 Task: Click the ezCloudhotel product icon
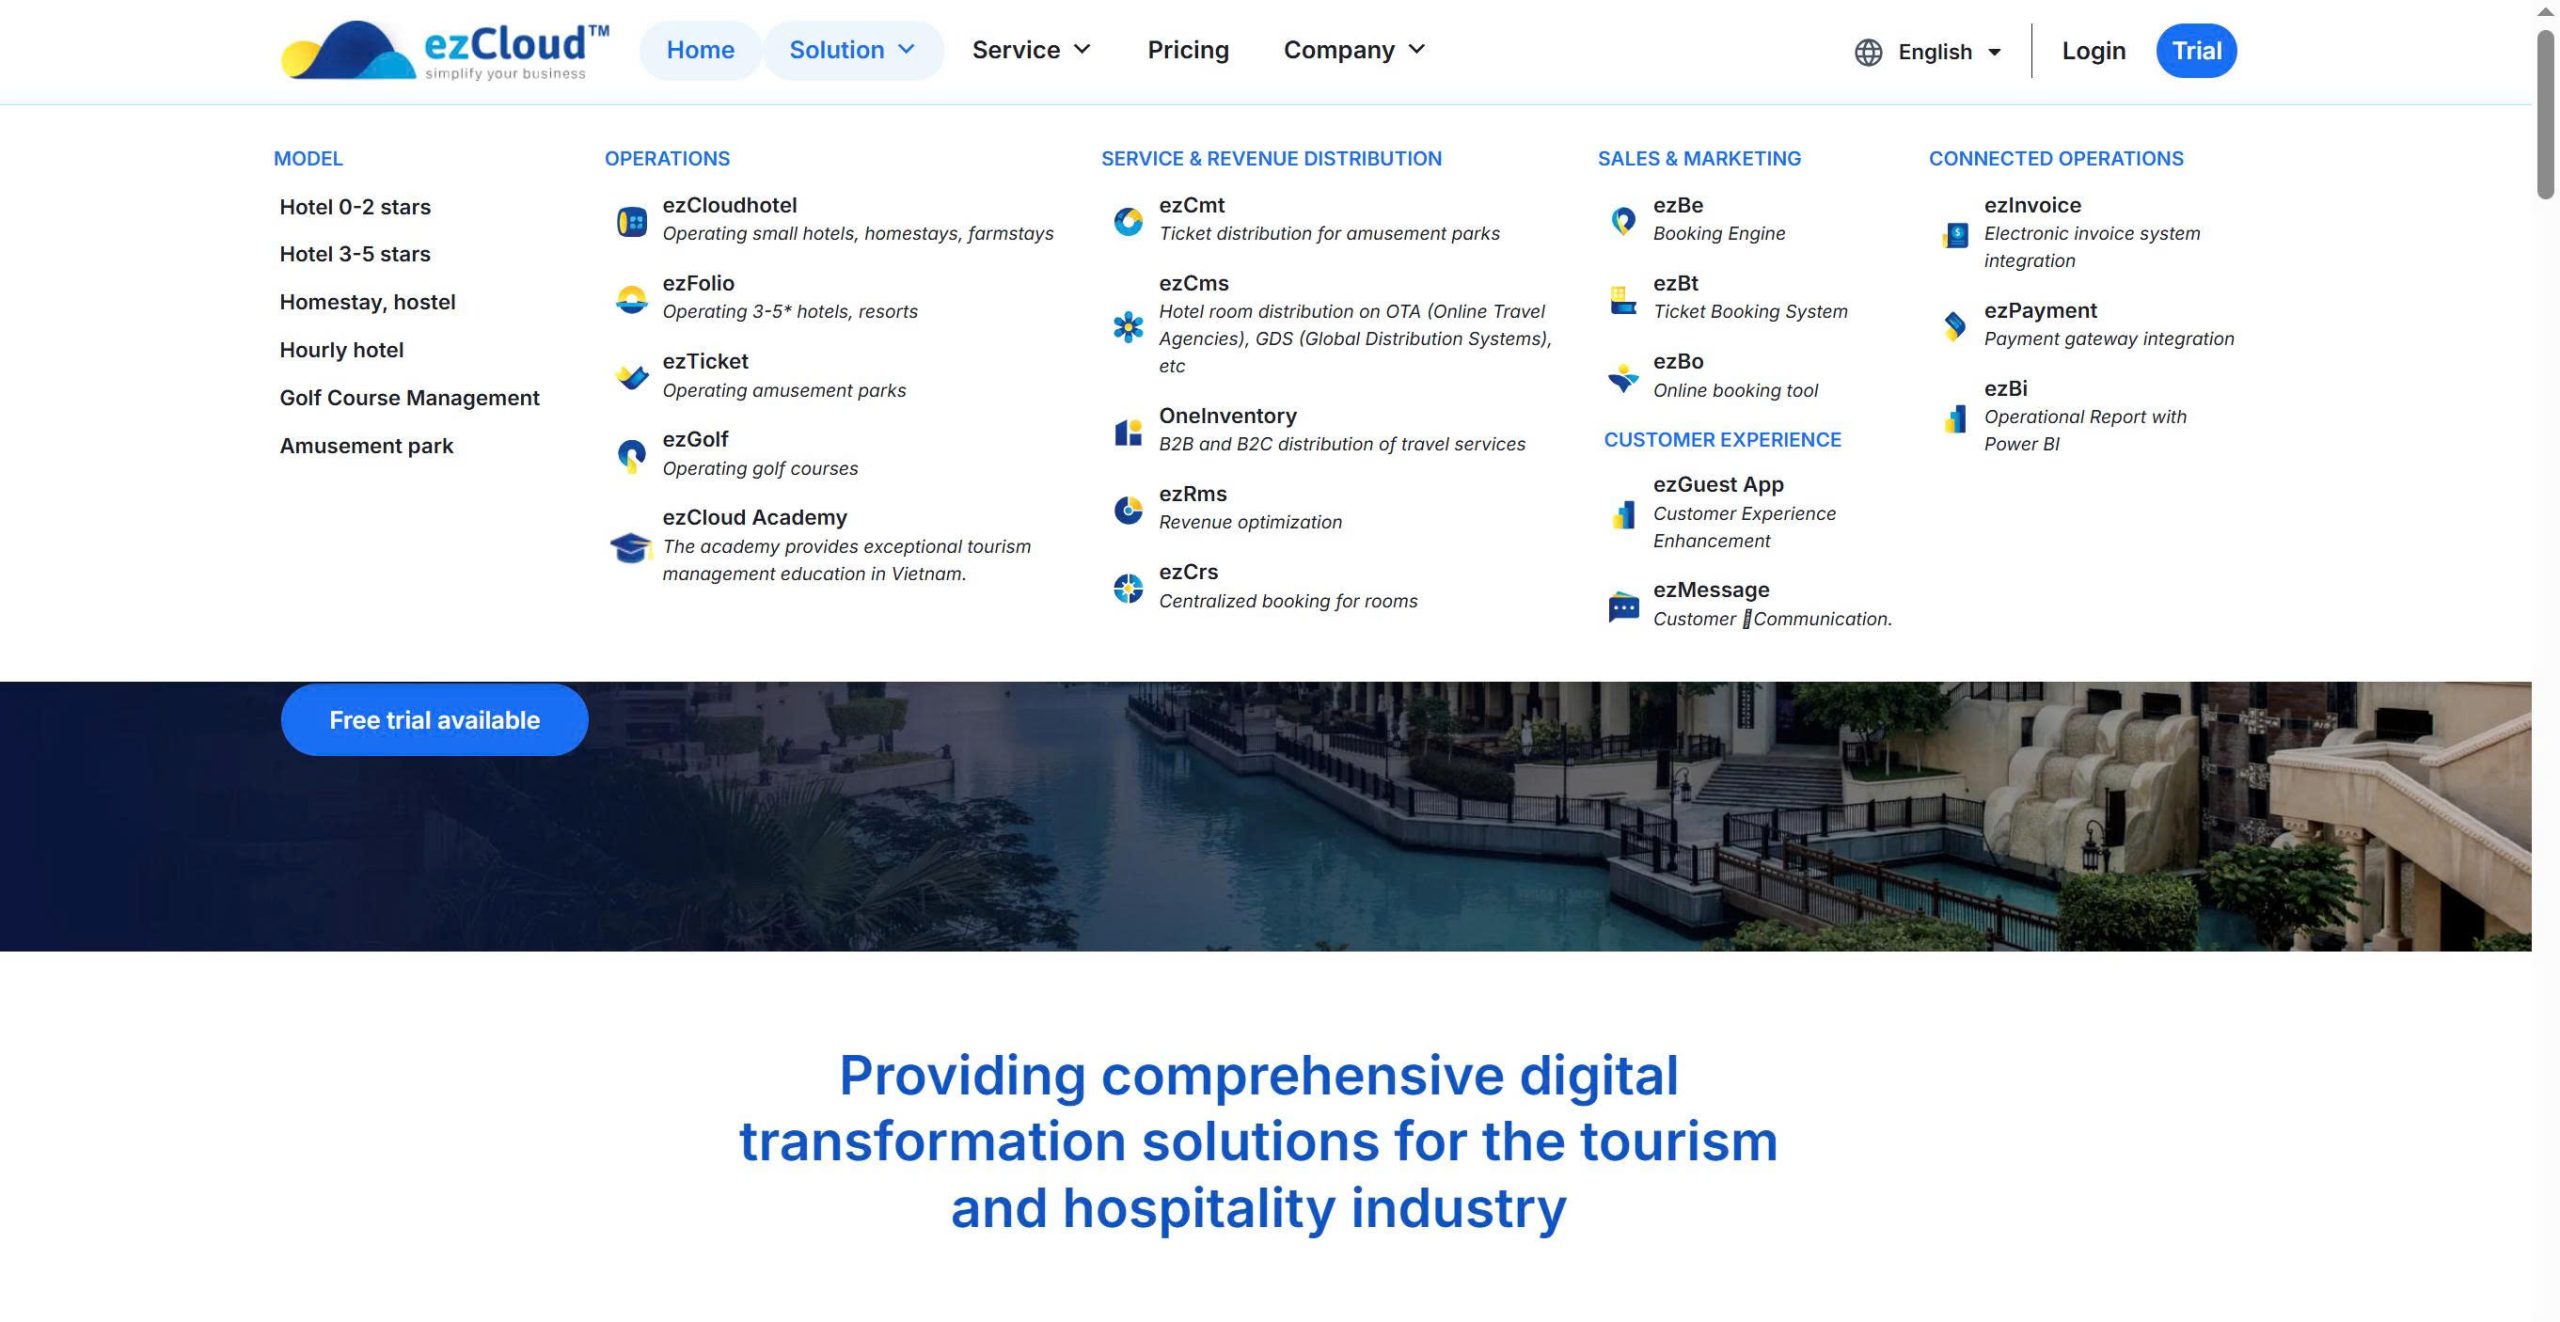[631, 221]
